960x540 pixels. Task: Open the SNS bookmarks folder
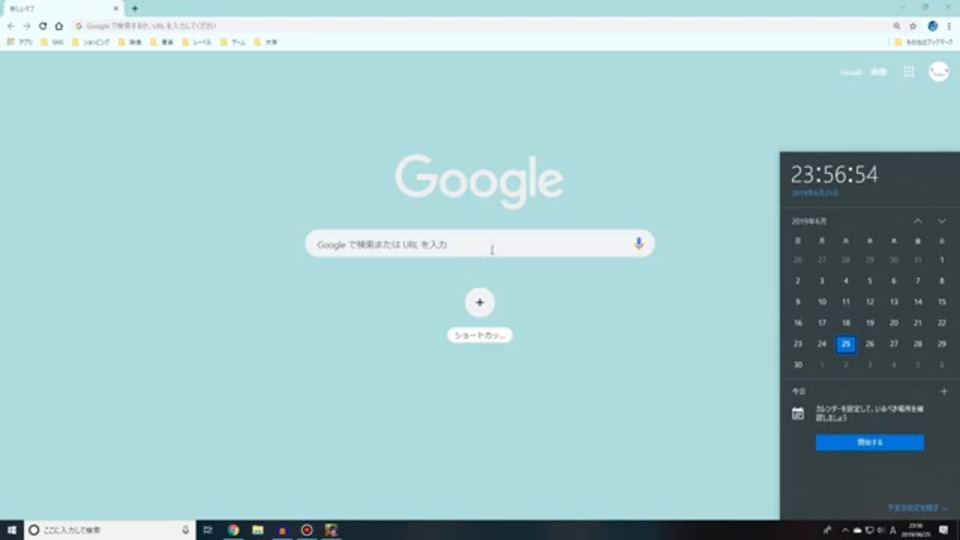pos(52,42)
